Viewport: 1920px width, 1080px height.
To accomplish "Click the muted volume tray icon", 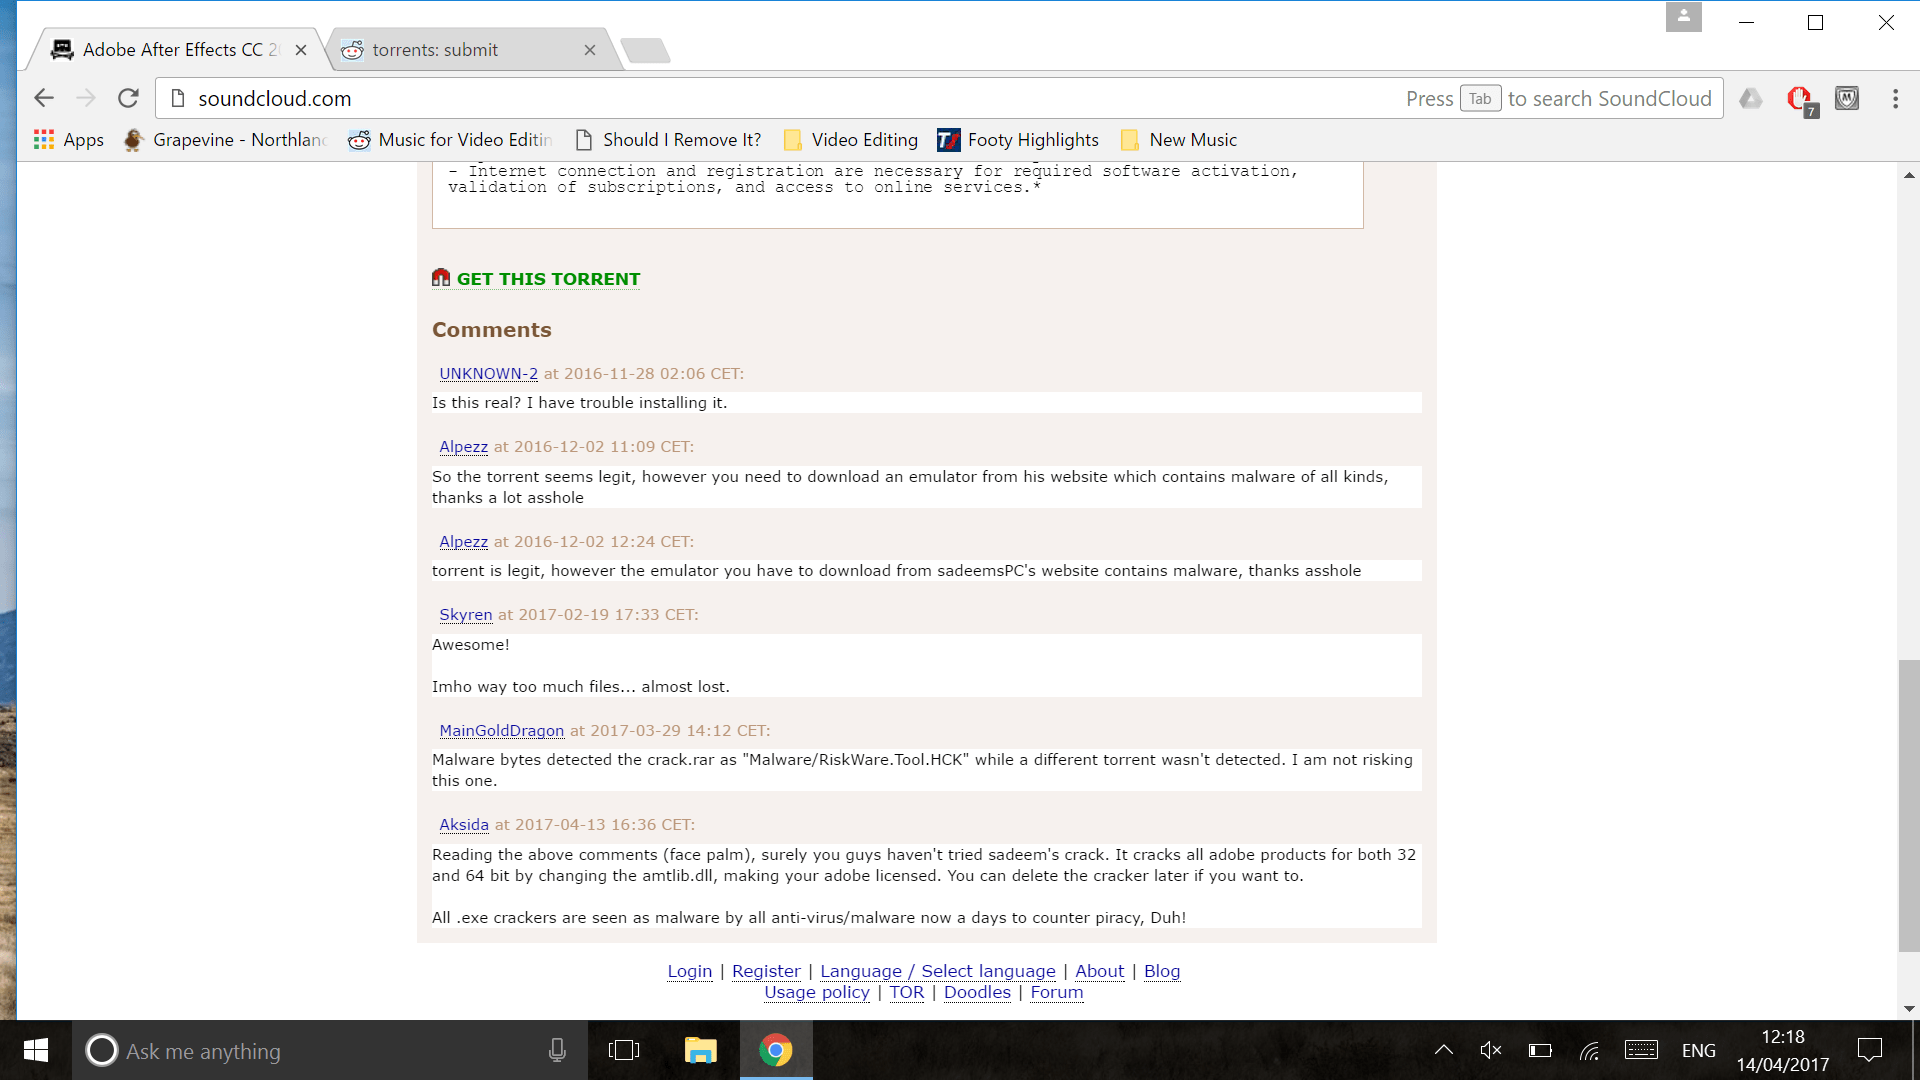I will pos(1491,1050).
